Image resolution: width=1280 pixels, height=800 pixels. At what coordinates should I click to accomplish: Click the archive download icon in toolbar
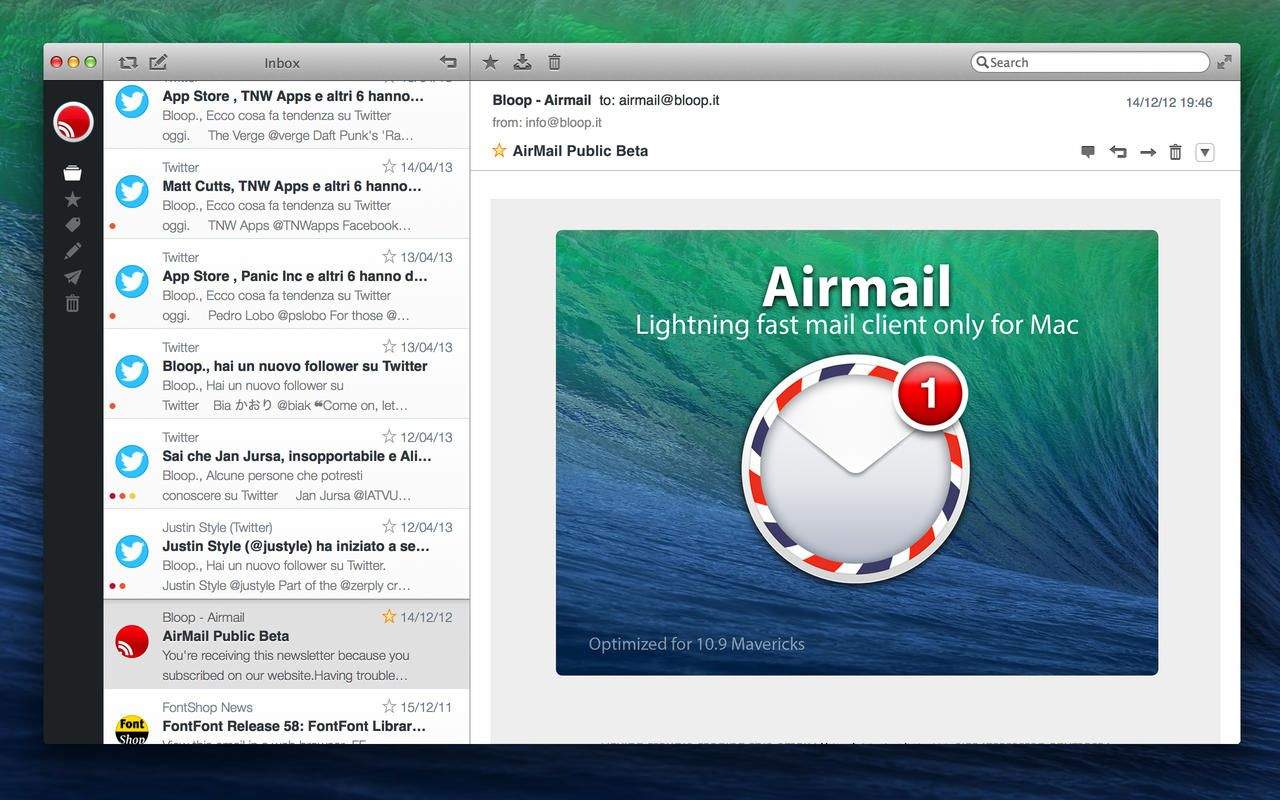pyautogui.click(x=522, y=62)
